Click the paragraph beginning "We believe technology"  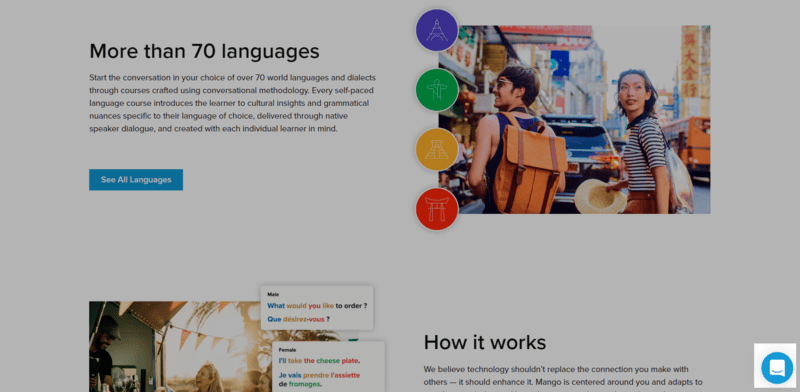[x=563, y=378]
